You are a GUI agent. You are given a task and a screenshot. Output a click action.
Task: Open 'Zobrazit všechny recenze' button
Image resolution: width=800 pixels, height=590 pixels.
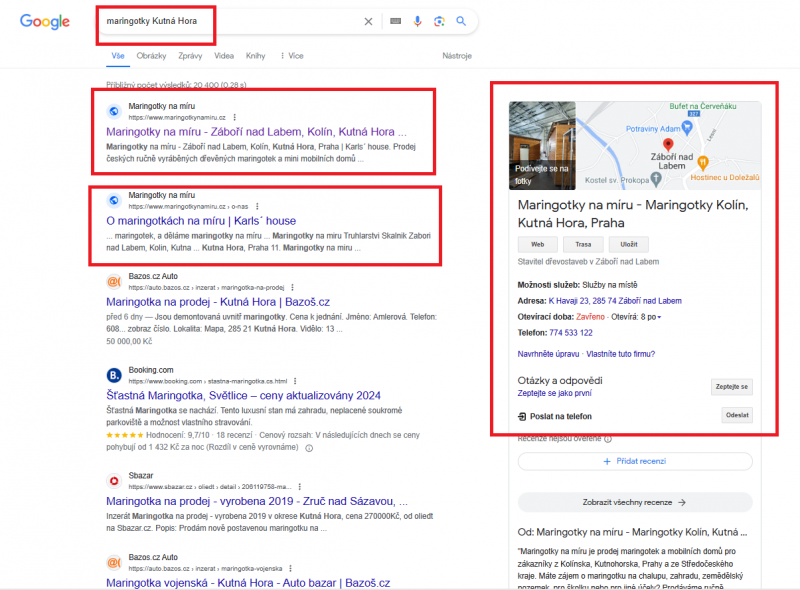635,502
